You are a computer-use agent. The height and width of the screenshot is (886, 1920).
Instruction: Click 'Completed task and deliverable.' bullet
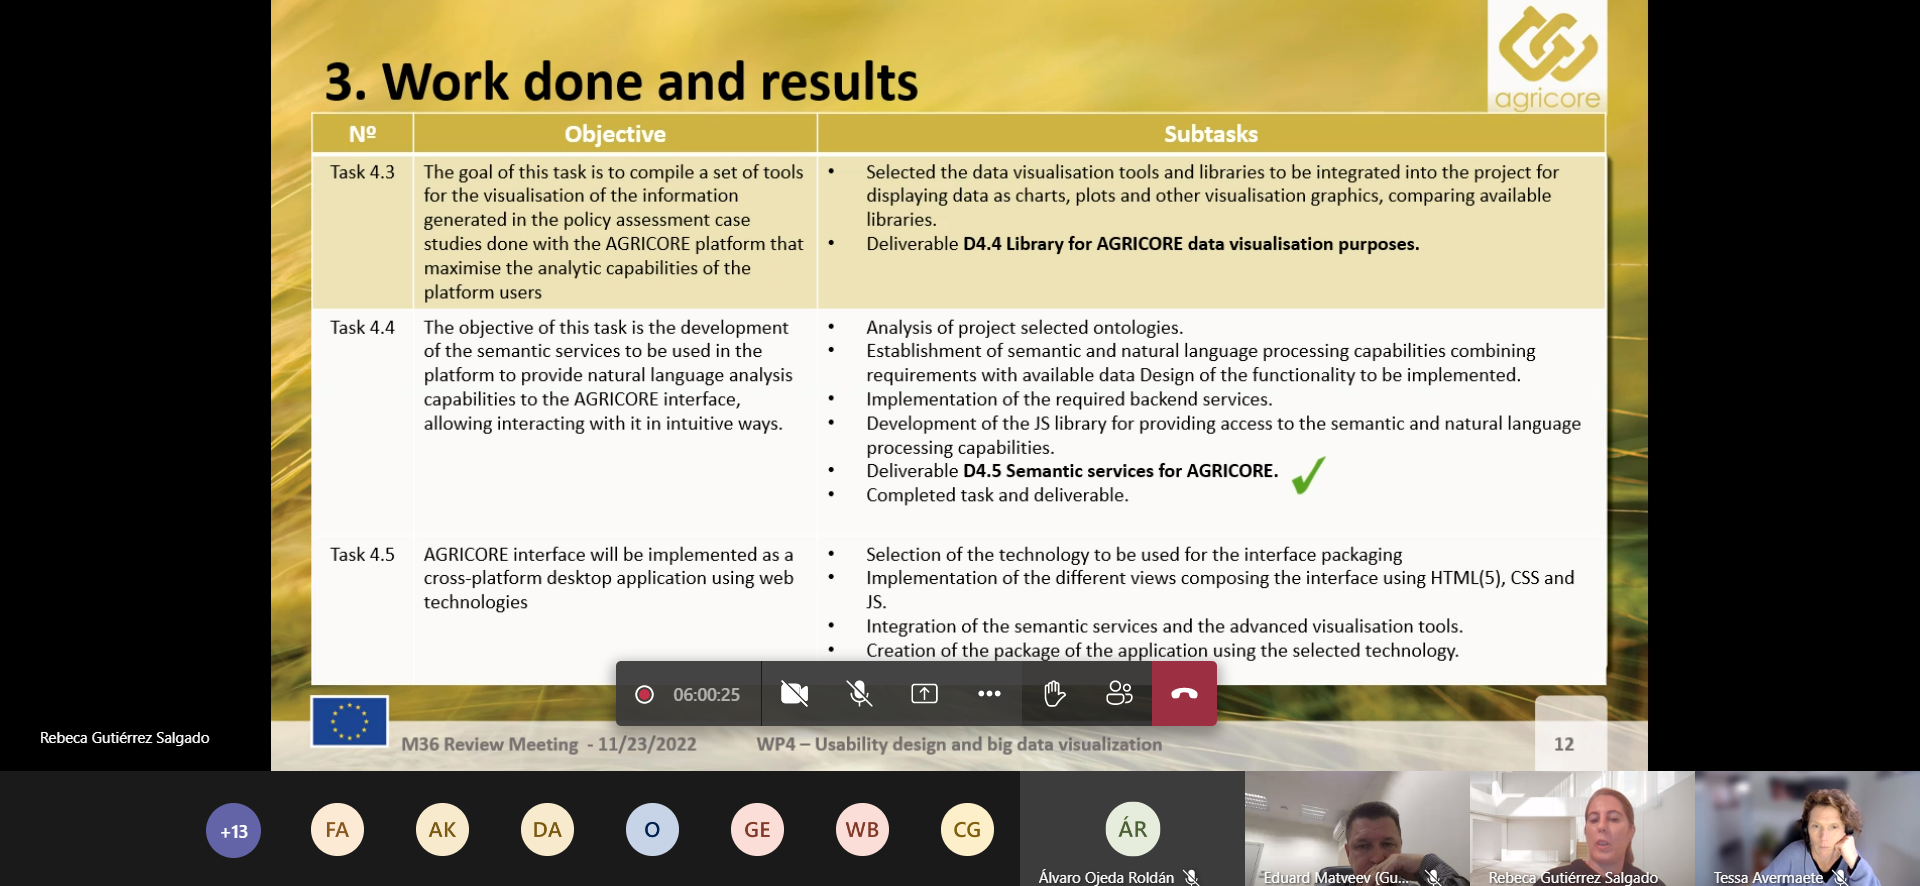tap(997, 495)
